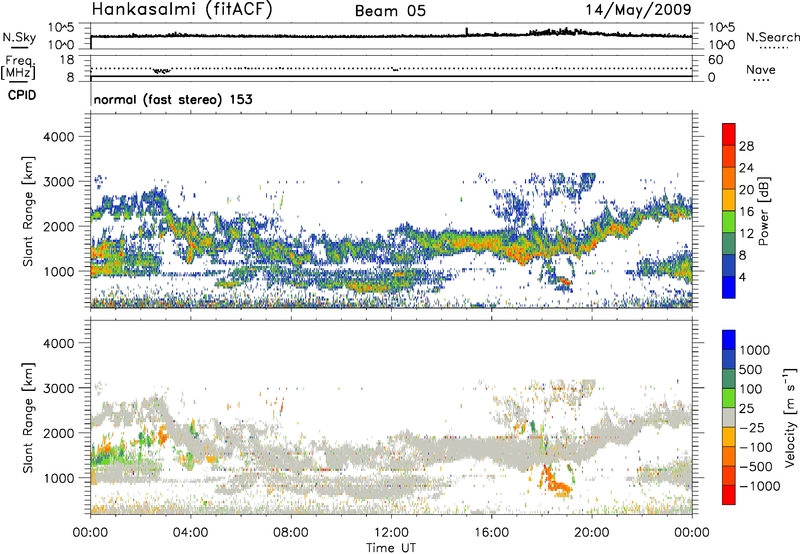The width and height of the screenshot is (800, 554).
Task: Click the '4' label on Power color bar
Action: click(x=742, y=277)
